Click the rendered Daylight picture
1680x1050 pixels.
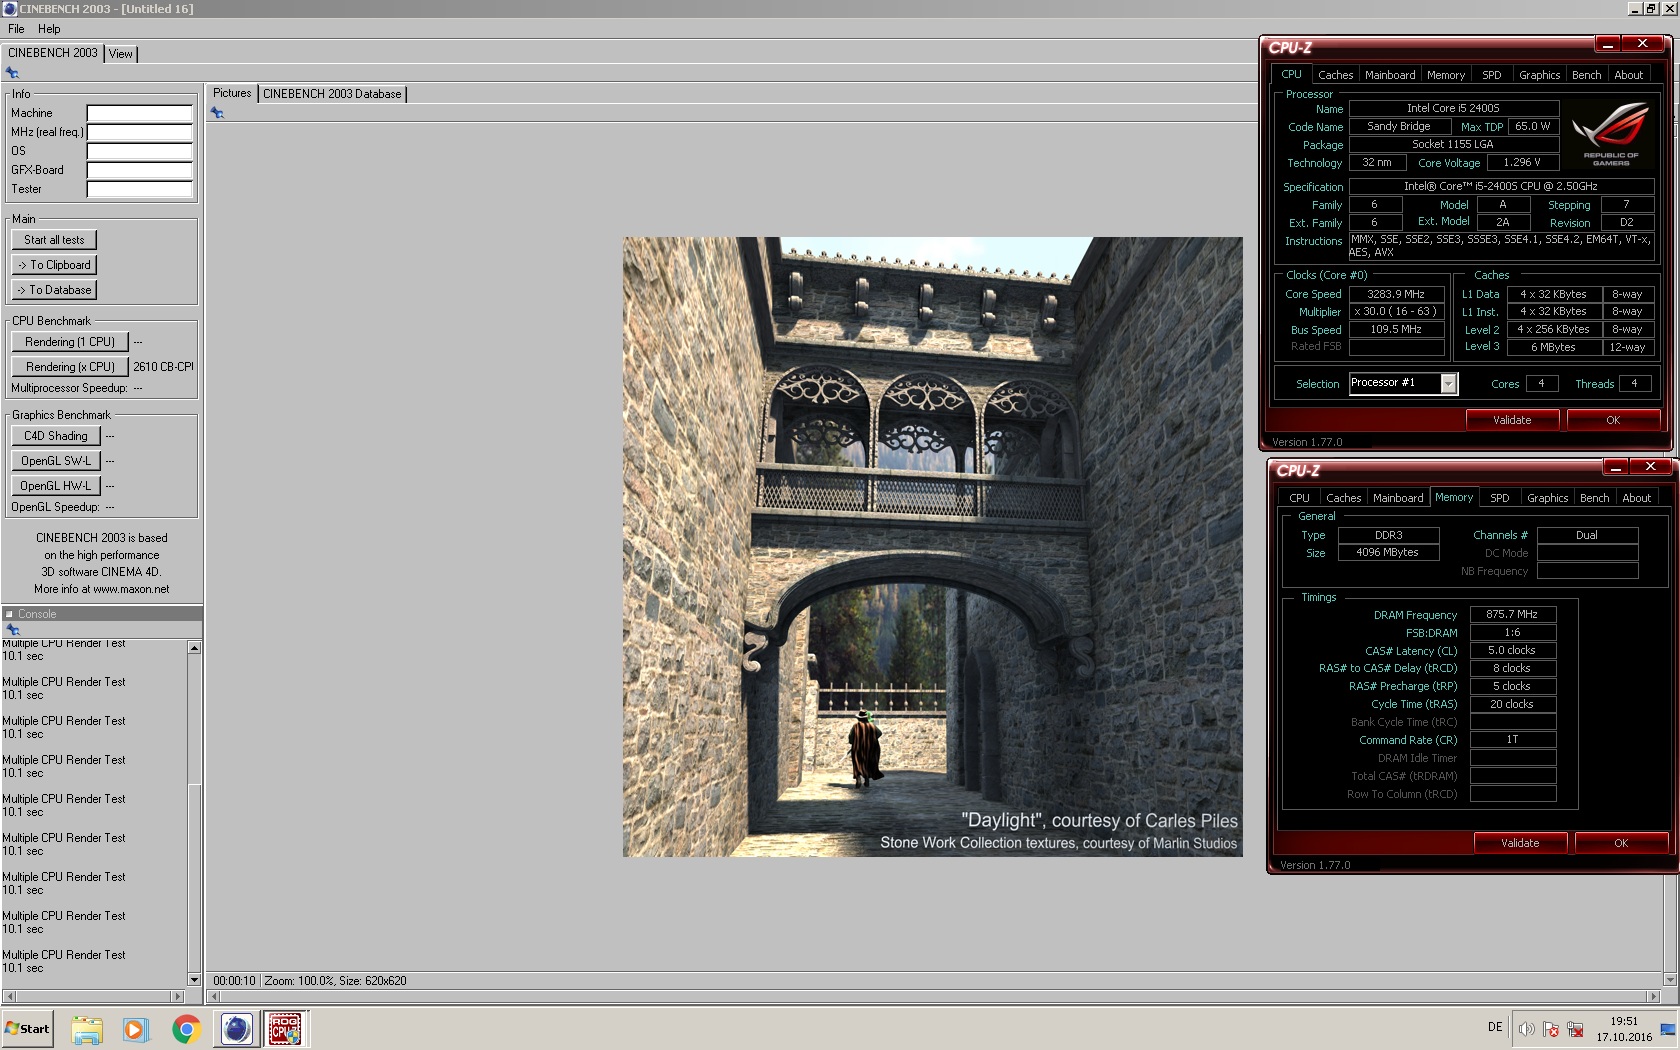(933, 547)
